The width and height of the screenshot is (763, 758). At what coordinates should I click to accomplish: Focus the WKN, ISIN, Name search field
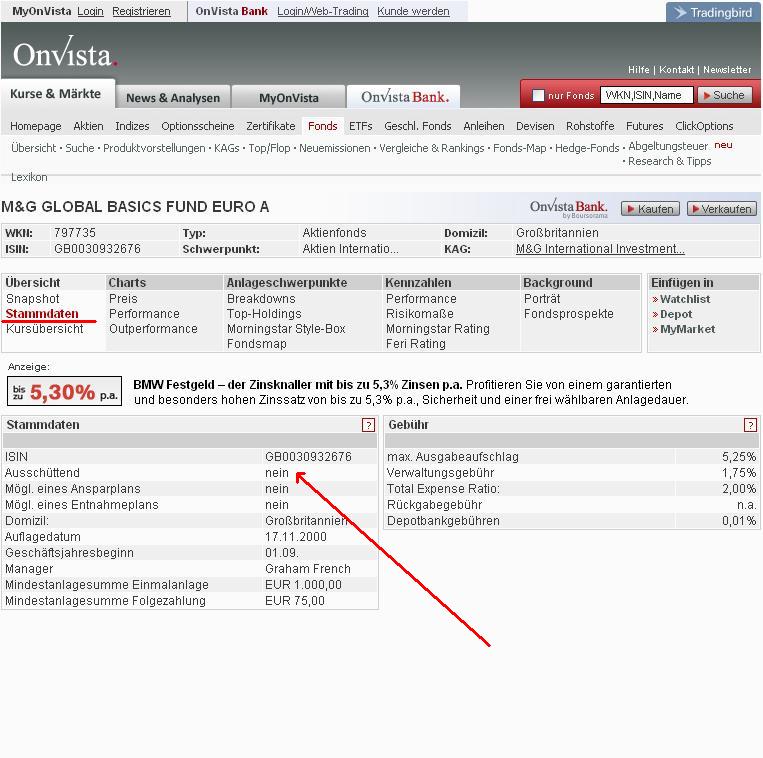pyautogui.click(x=646, y=95)
